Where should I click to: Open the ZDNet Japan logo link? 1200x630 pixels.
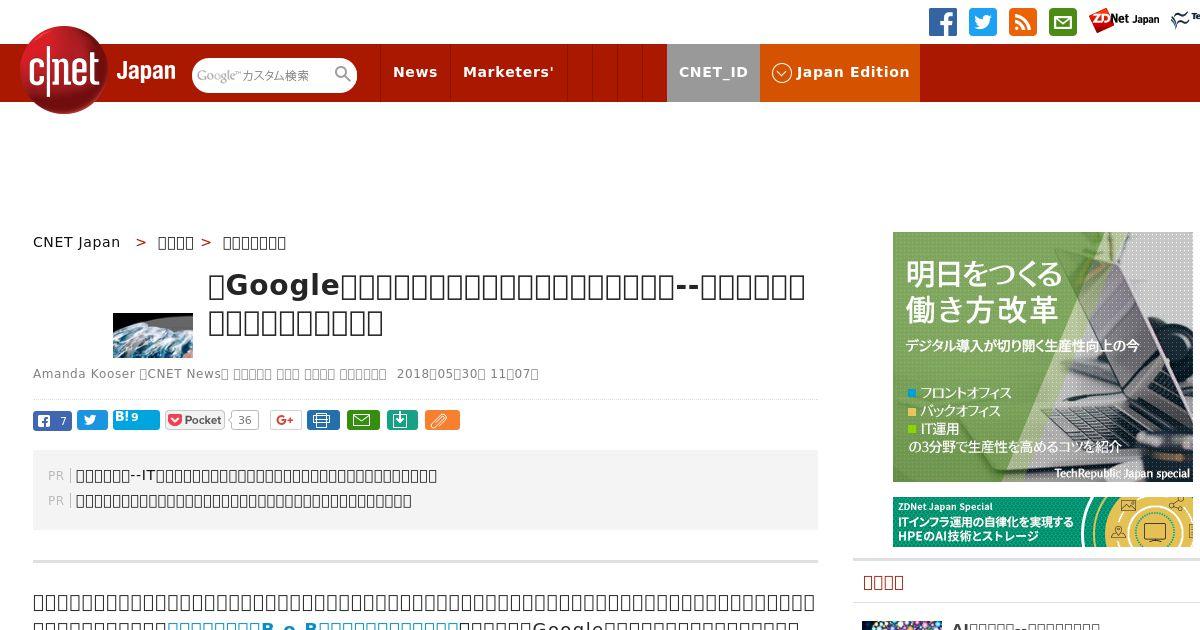(1124, 20)
